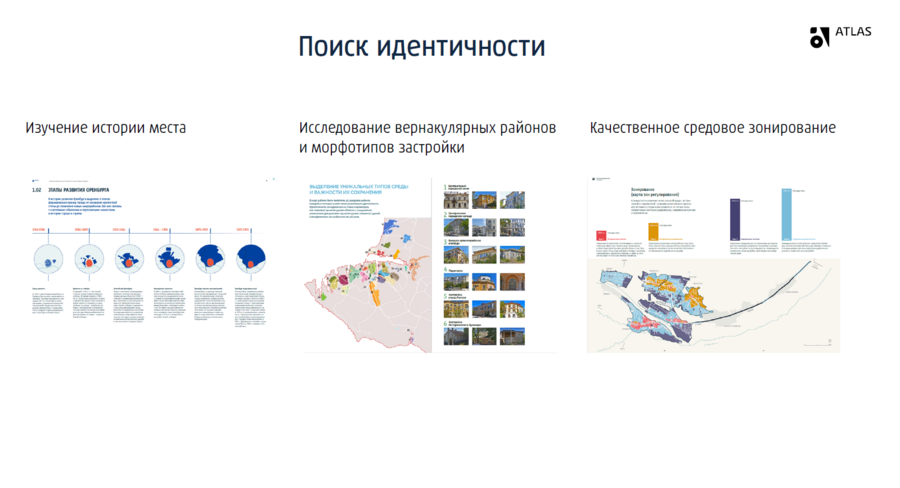
Task: Click the light blue bar in zoning chart
Action: (786, 214)
